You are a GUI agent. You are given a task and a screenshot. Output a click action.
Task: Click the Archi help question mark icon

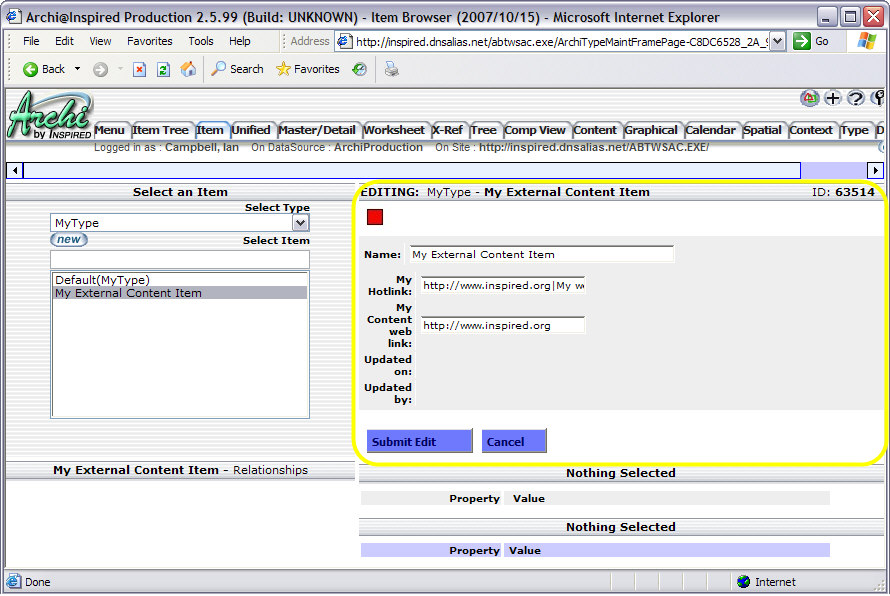point(856,98)
